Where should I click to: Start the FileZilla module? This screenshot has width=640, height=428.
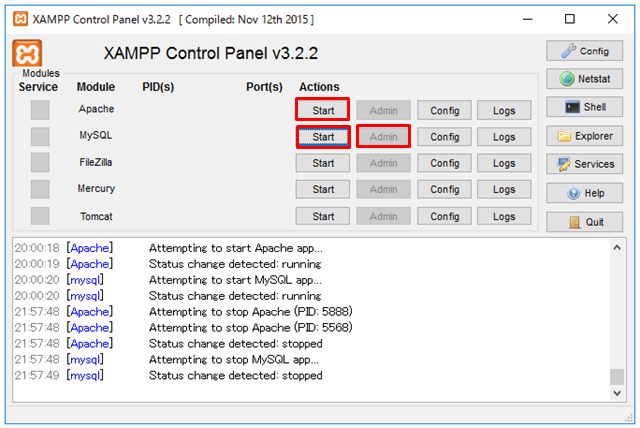point(323,163)
